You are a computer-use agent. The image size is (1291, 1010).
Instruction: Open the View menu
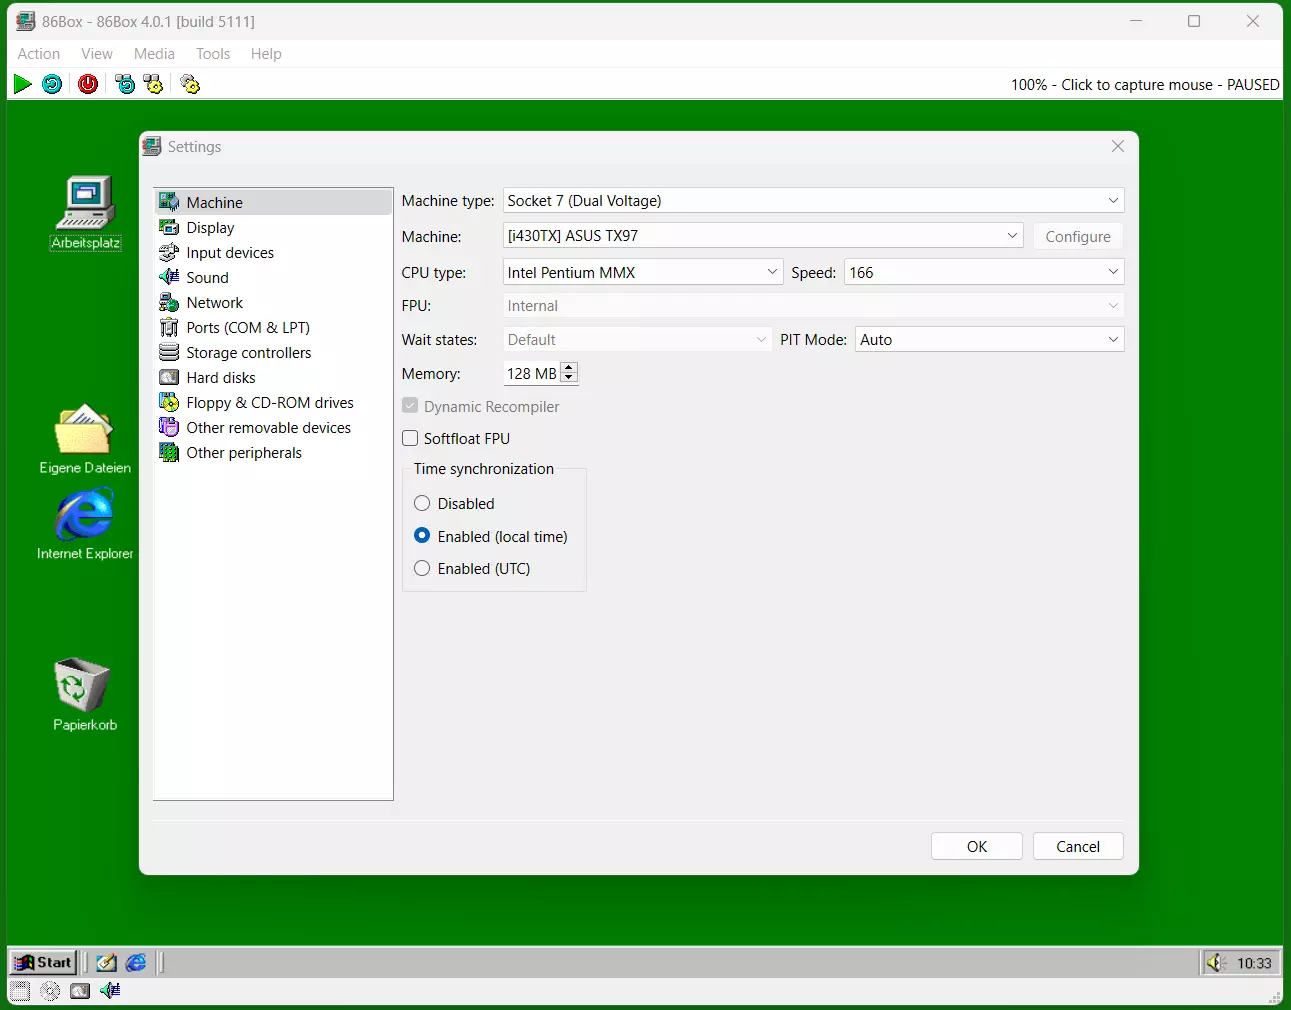[x=97, y=54]
